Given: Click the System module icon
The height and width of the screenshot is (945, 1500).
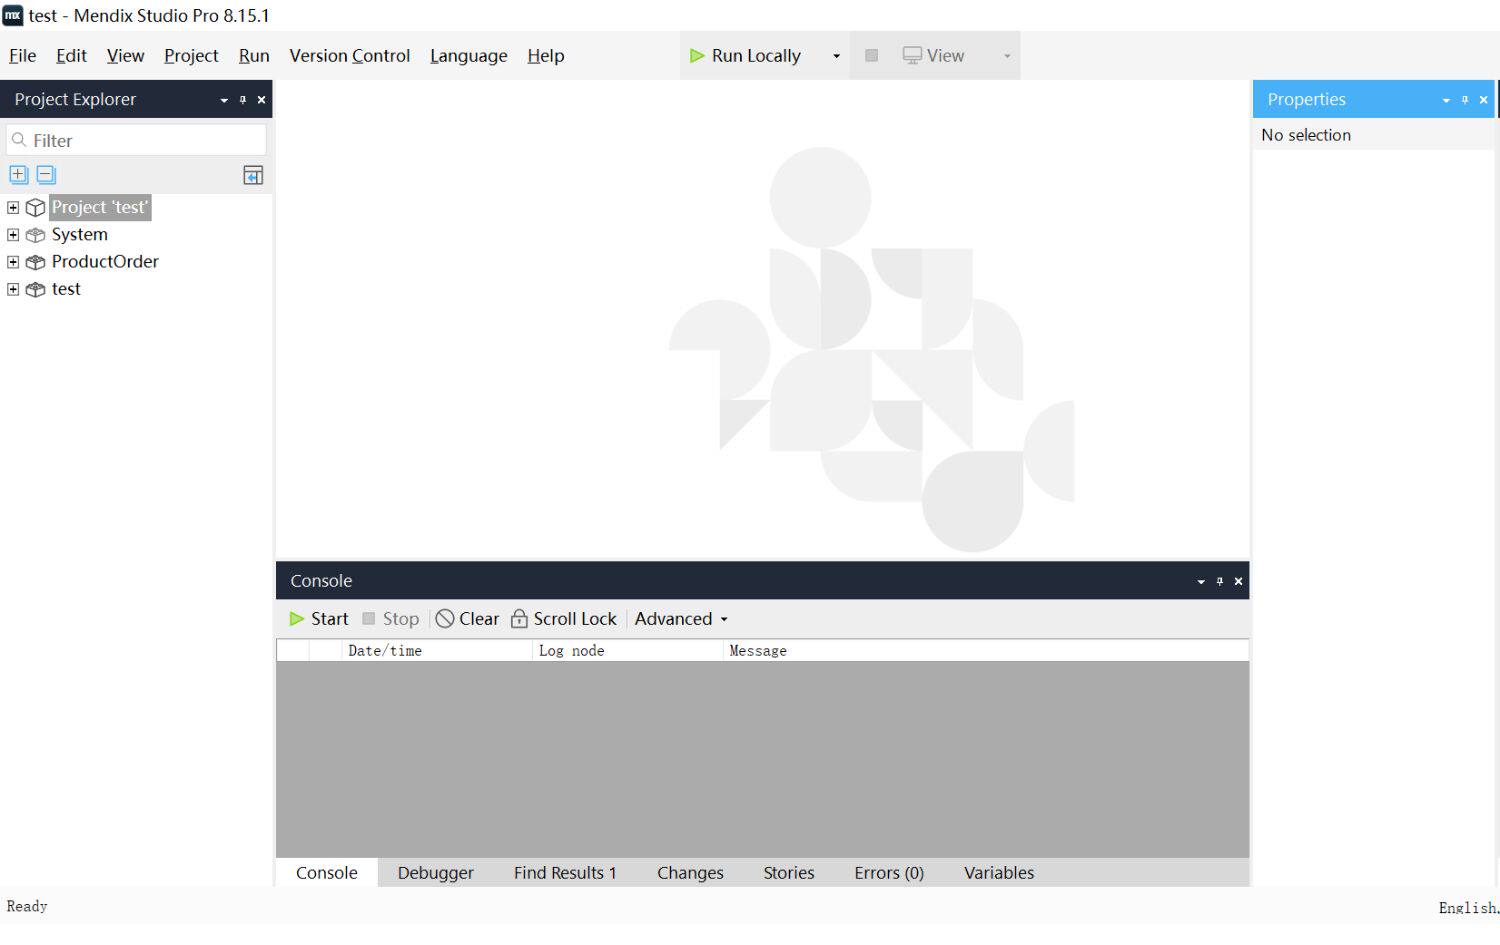Looking at the screenshot, I should (x=36, y=235).
